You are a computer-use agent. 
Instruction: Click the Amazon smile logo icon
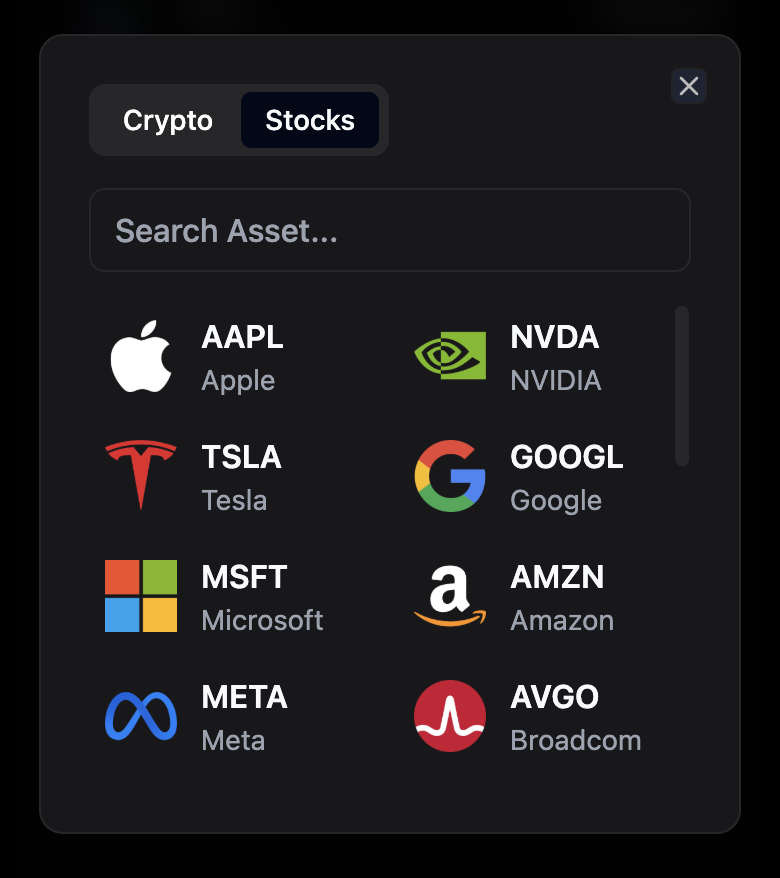pyautogui.click(x=450, y=596)
